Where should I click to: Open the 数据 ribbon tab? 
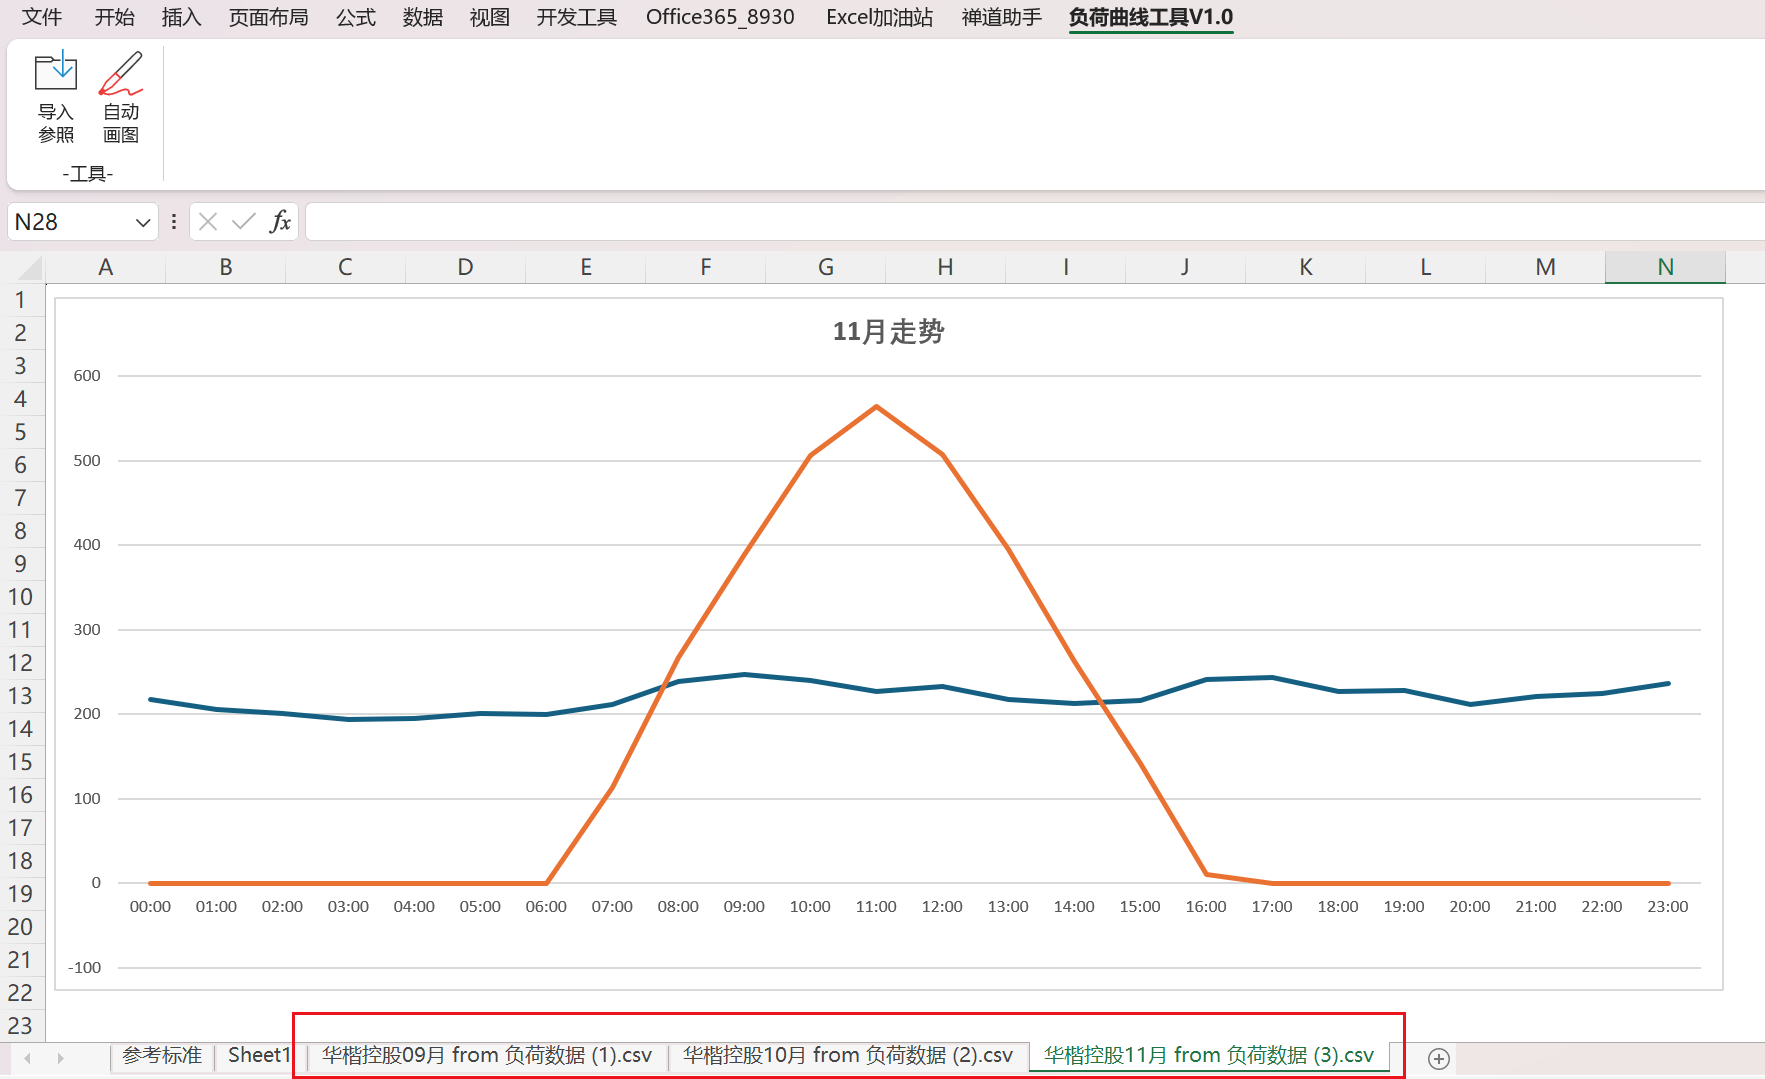point(423,17)
